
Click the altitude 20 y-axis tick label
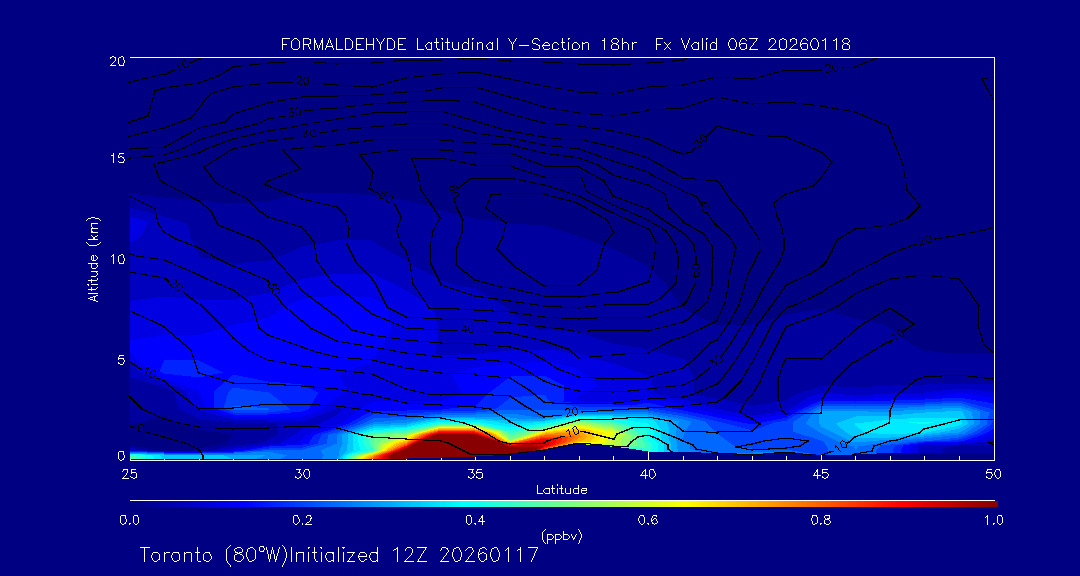click(115, 61)
